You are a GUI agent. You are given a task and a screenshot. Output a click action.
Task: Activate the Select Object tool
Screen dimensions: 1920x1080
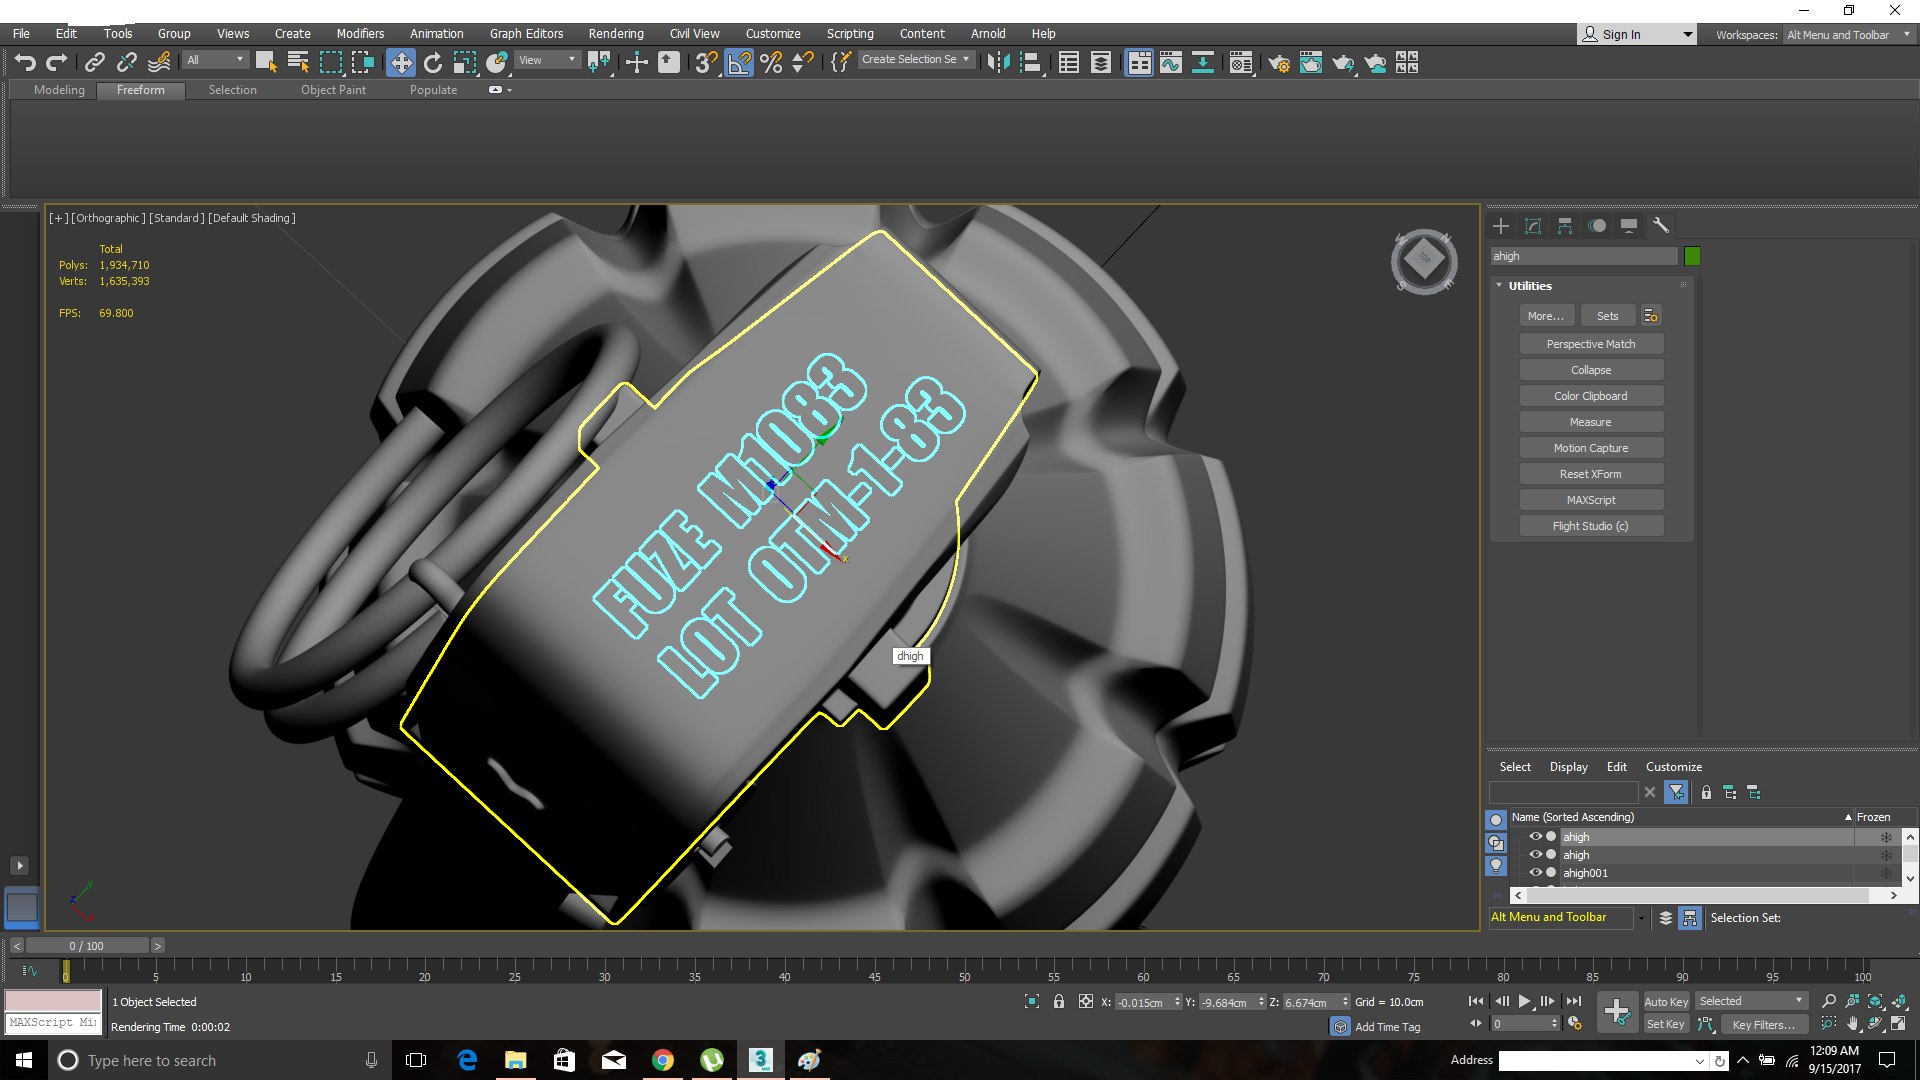tap(265, 62)
